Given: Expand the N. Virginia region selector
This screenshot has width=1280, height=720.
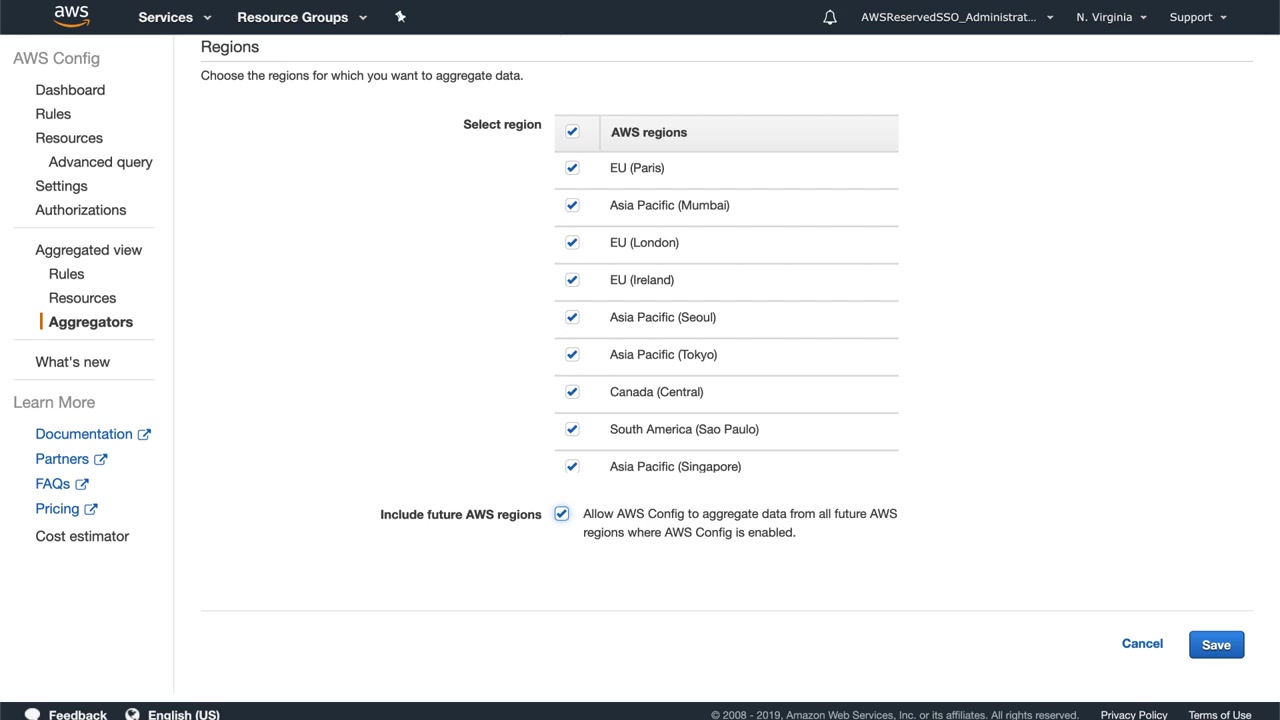Looking at the screenshot, I should (x=1111, y=17).
